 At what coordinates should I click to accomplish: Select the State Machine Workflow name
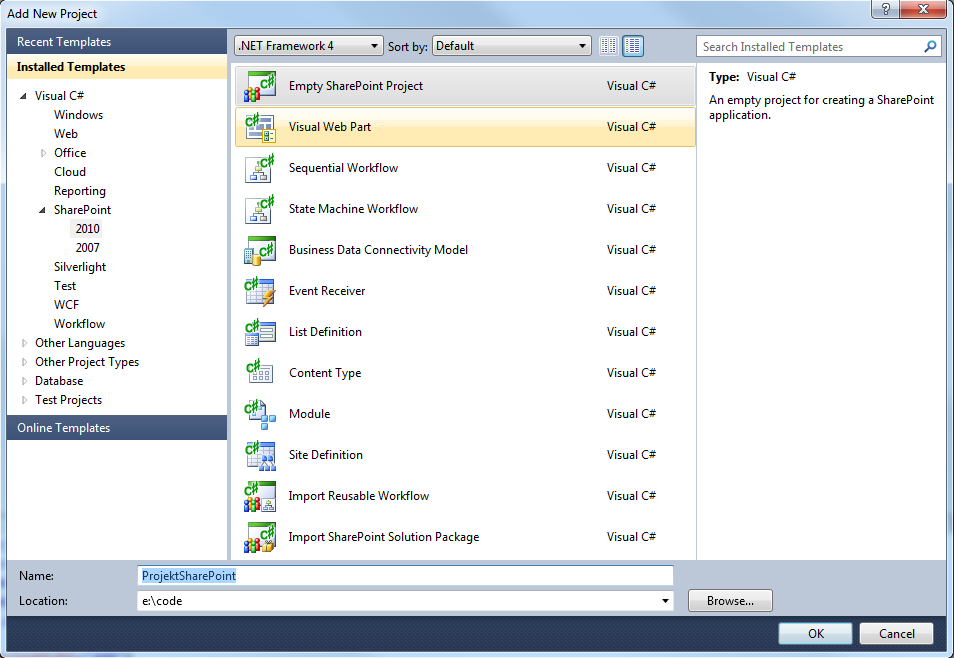(353, 209)
